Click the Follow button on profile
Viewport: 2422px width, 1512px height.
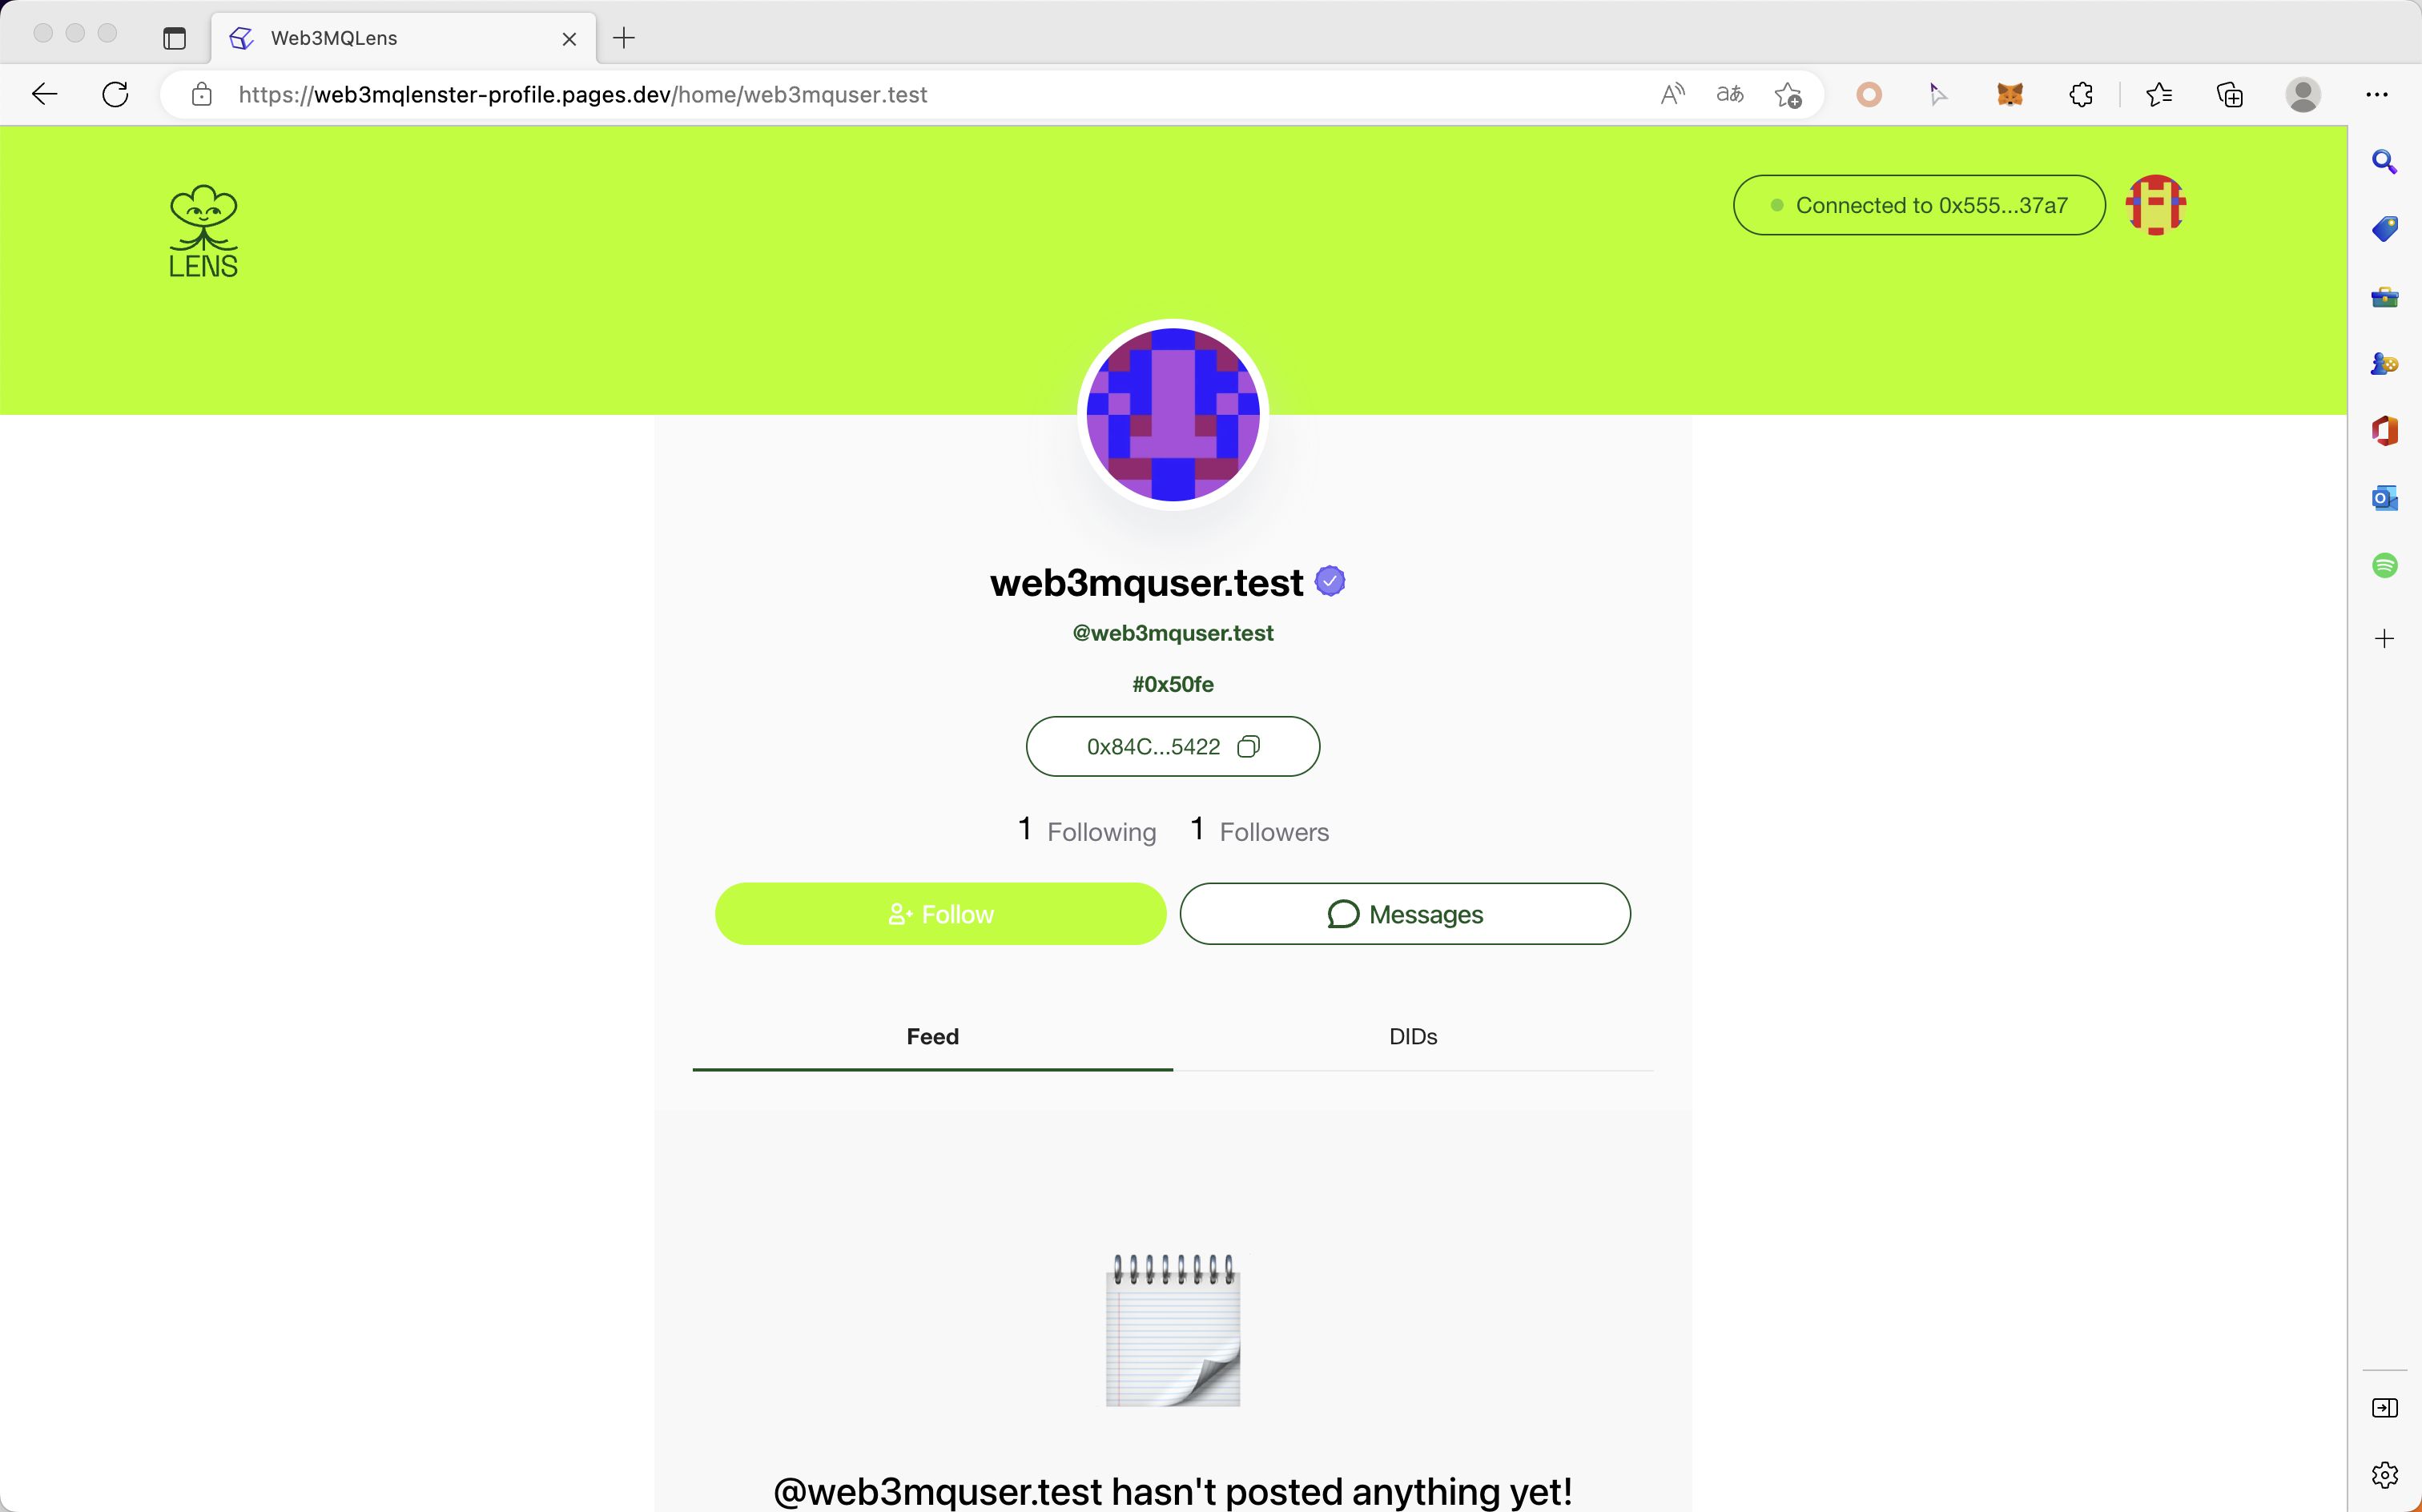pyautogui.click(x=940, y=913)
